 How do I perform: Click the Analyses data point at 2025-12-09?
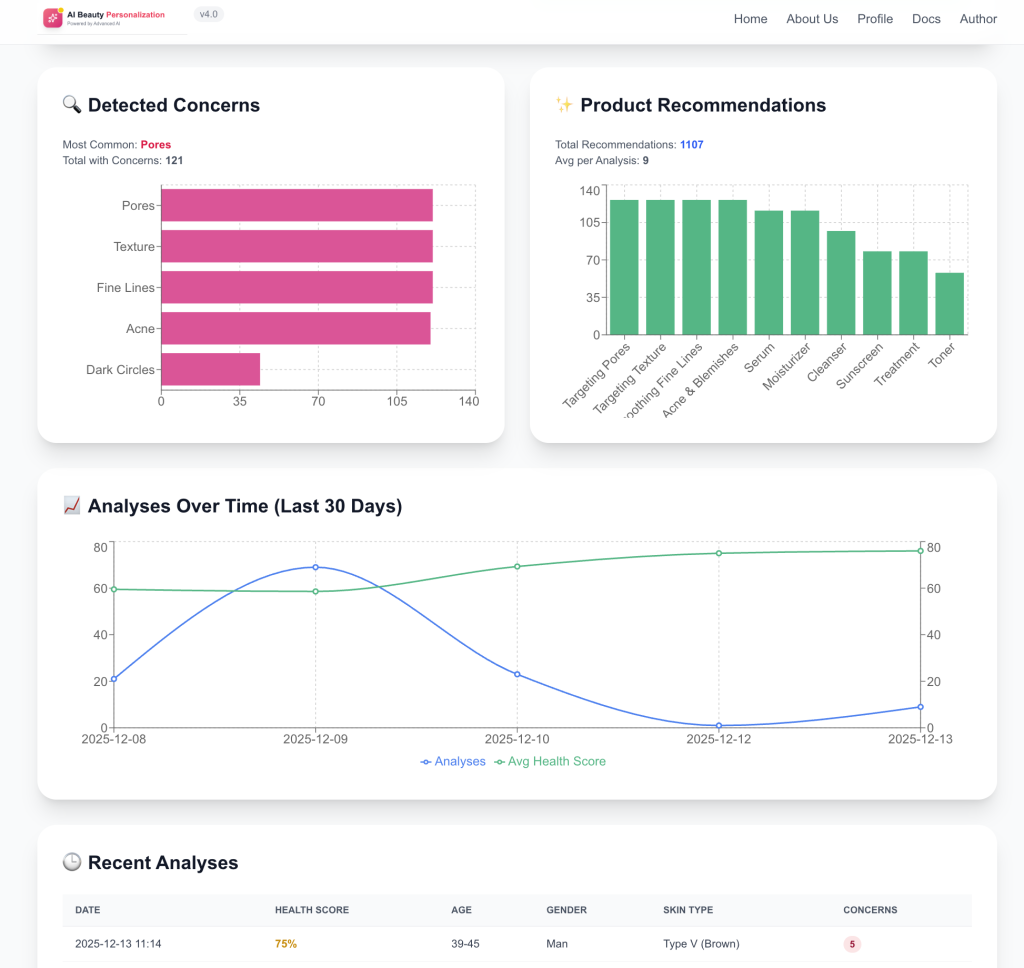click(x=315, y=567)
